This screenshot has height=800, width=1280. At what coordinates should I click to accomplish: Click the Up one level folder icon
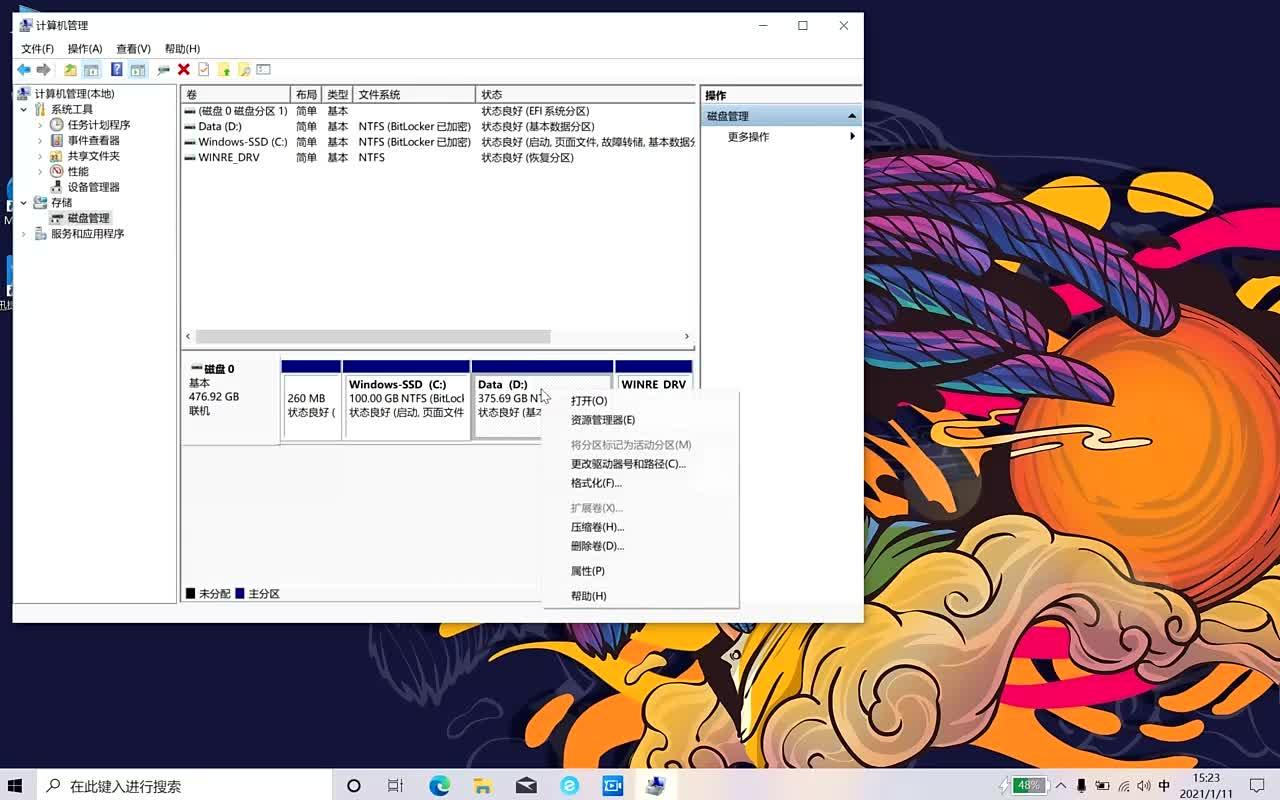click(x=70, y=70)
